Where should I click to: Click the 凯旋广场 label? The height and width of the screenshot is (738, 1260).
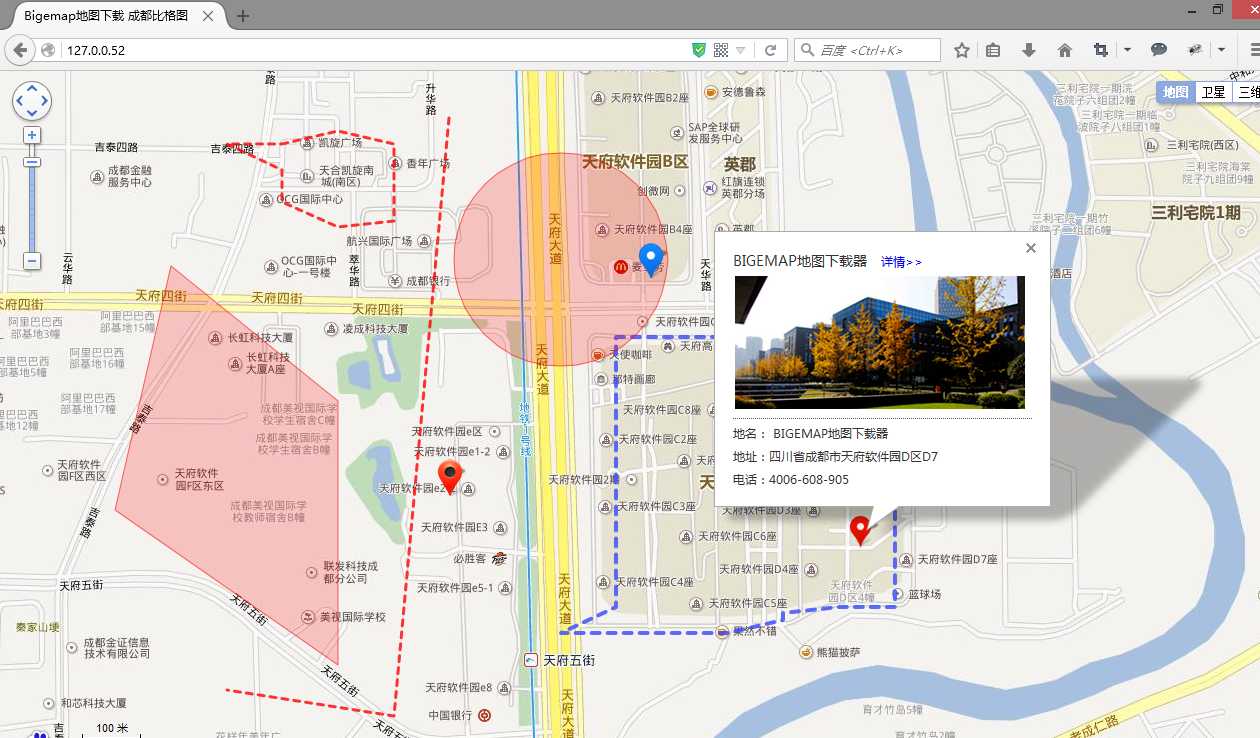coord(340,143)
